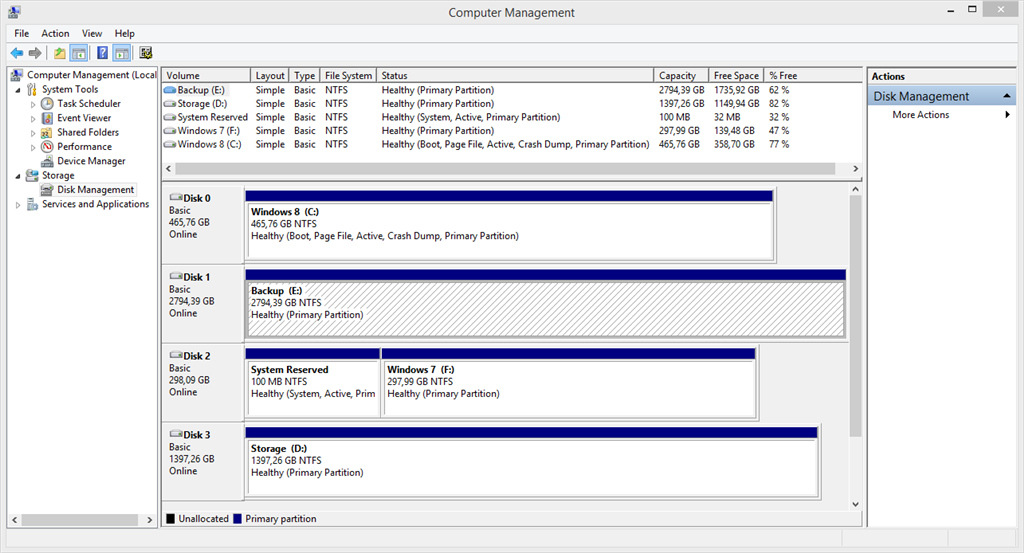Select the Disk 1 label panel
This screenshot has width=1024, height=553.
click(x=203, y=306)
